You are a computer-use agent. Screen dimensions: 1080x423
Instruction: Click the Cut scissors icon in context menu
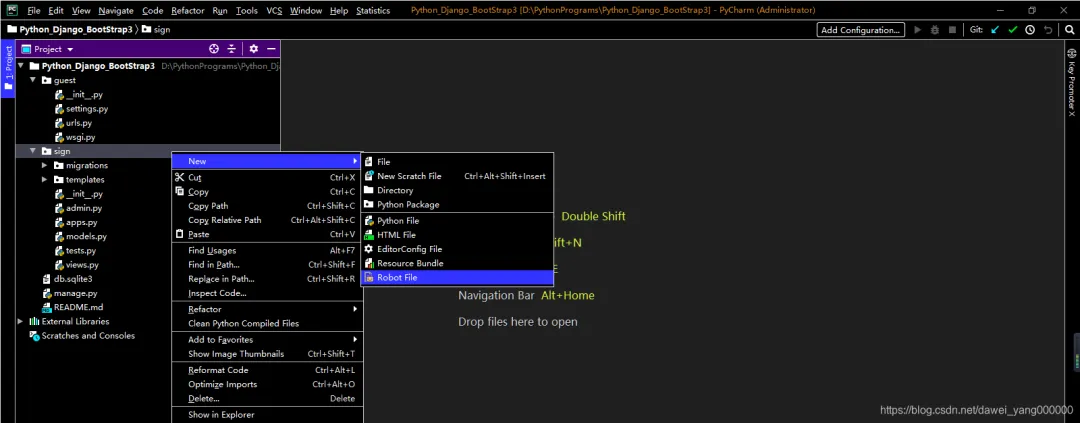[x=180, y=177]
